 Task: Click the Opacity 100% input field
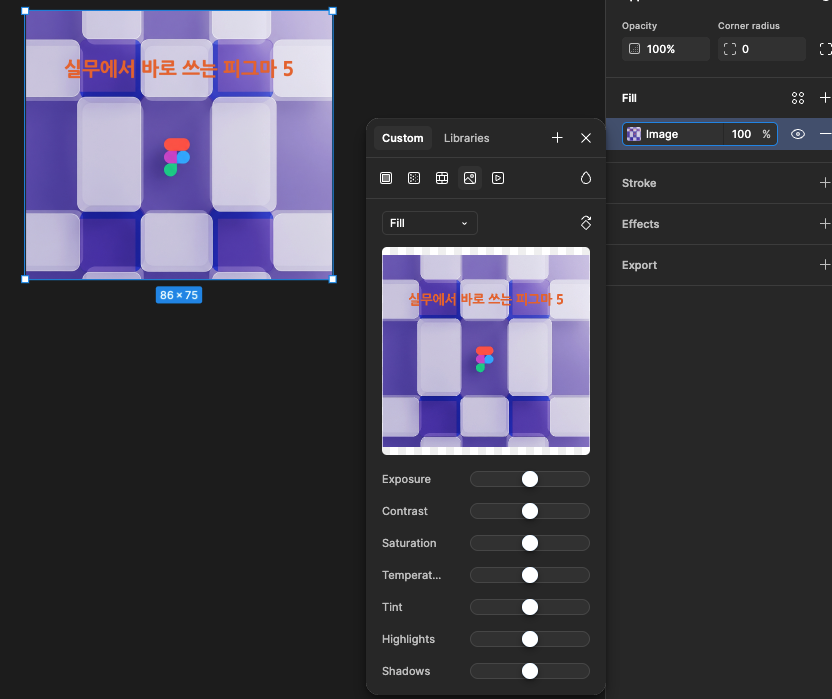tap(665, 49)
